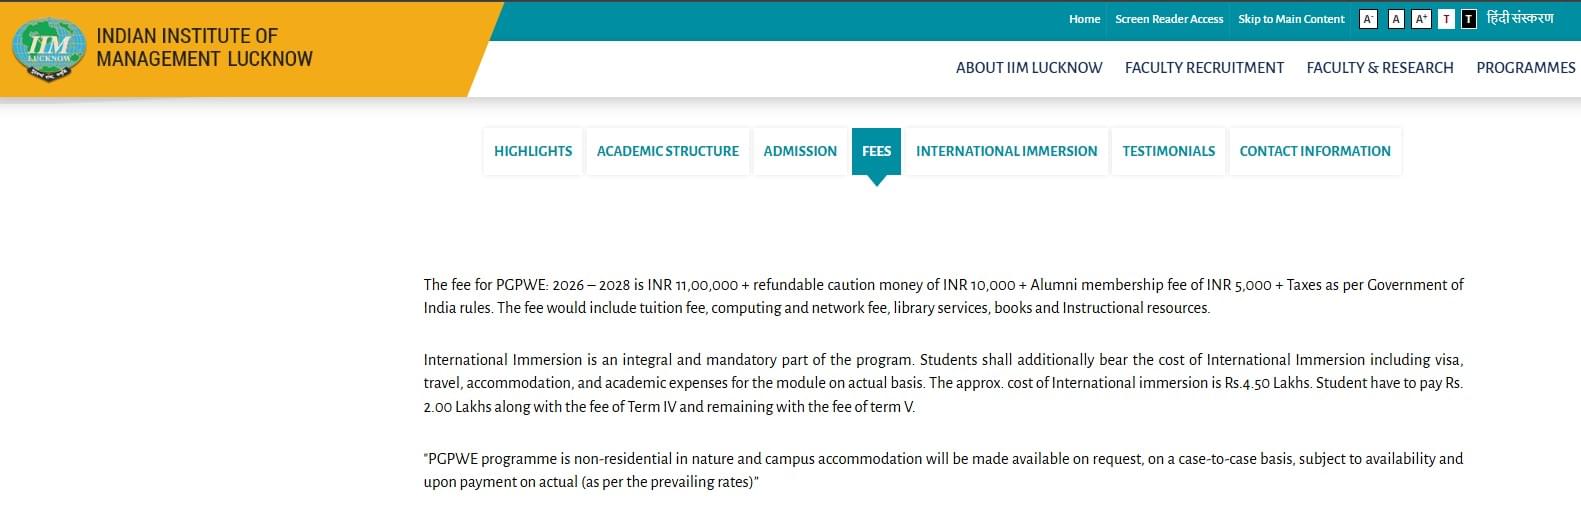Increase font size with A+ icon
1581x523 pixels.
pyautogui.click(x=1421, y=19)
